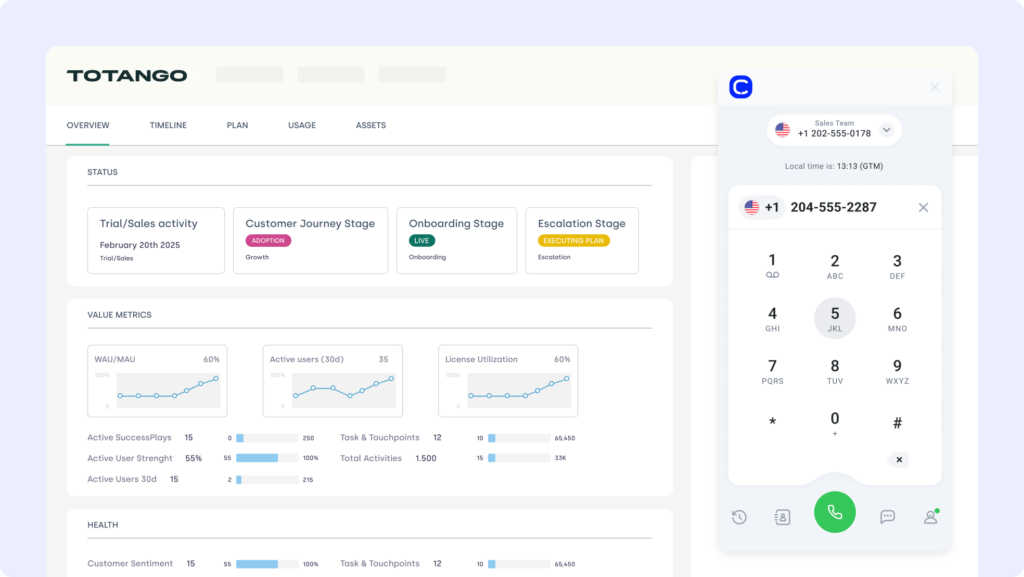Expand the Sales Team number dropdown
The height and width of the screenshot is (577, 1024).
click(x=886, y=130)
